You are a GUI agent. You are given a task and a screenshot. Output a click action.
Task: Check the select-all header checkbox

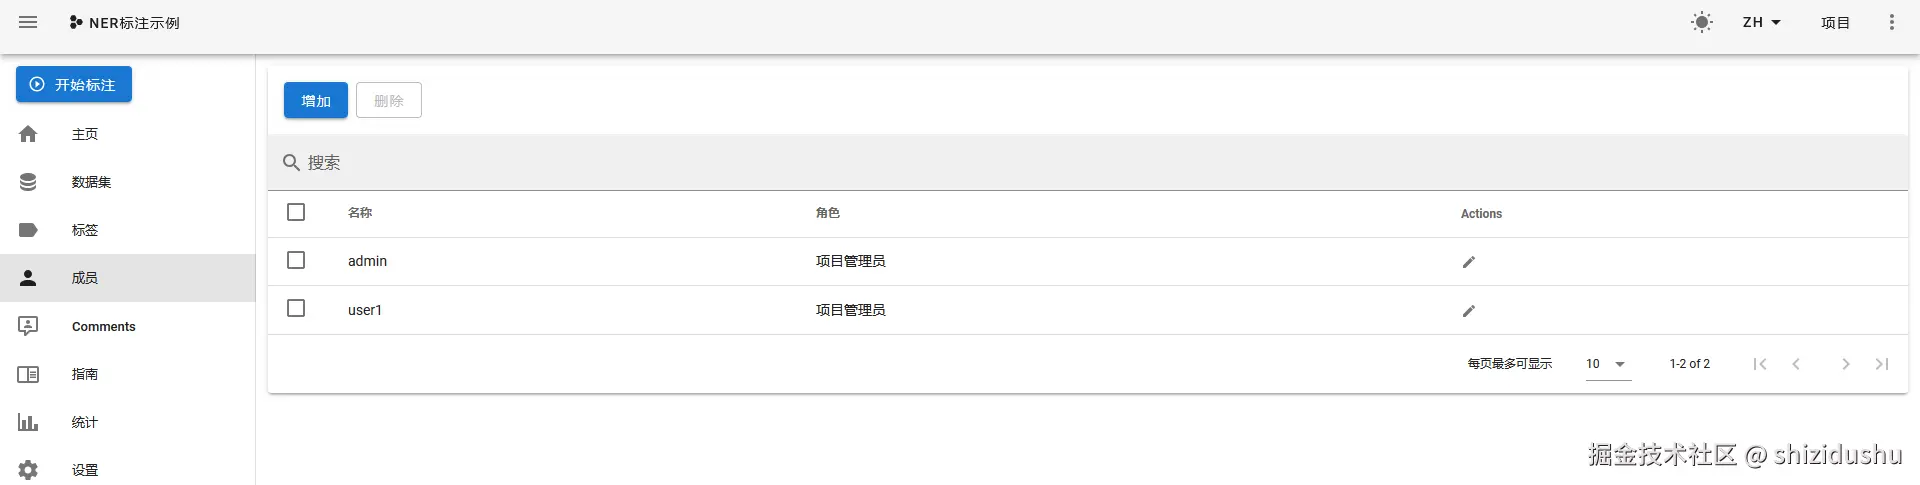pos(296,212)
